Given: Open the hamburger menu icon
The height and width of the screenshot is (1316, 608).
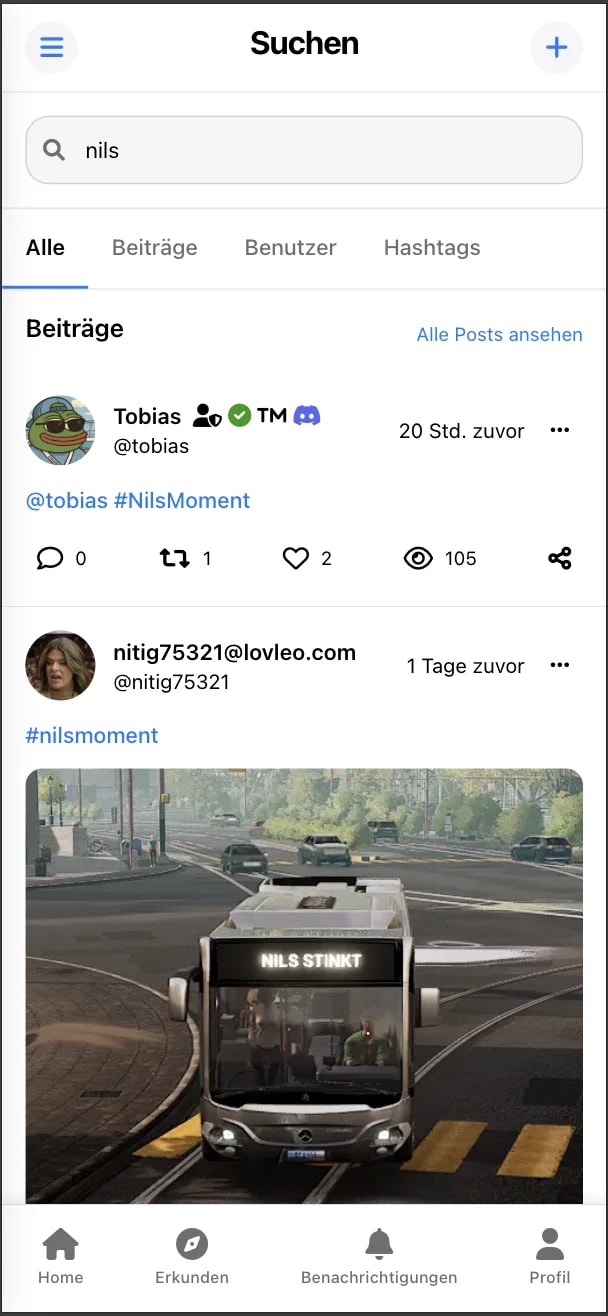Looking at the screenshot, I should (51, 47).
